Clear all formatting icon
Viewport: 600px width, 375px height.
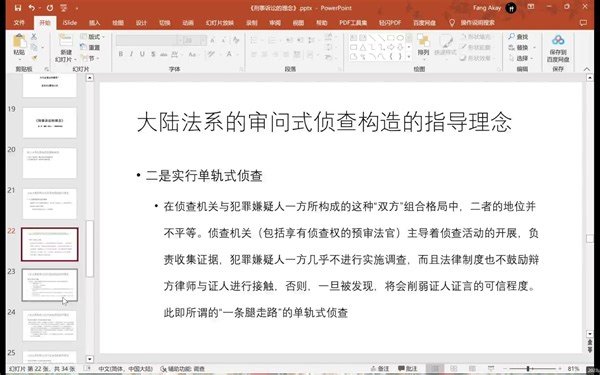pos(236,40)
